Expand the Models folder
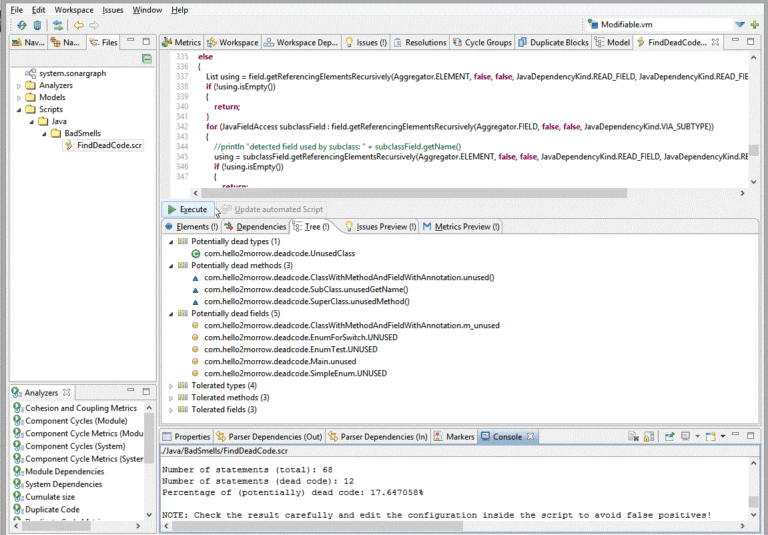Viewport: 768px width, 535px height. click(x=19, y=98)
